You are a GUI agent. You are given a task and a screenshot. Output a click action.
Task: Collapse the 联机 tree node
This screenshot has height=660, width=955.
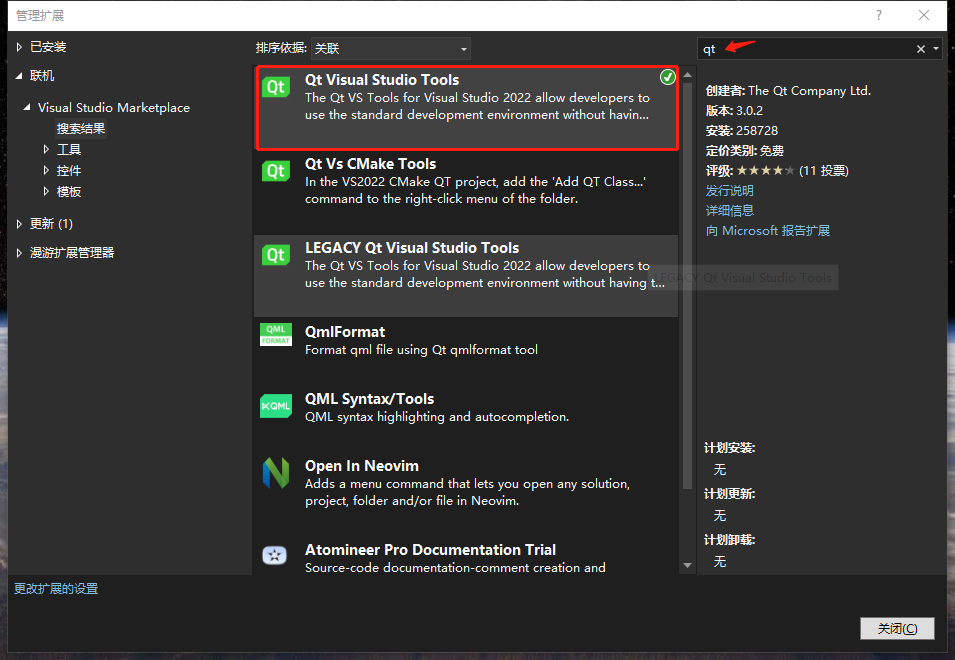[x=19, y=75]
